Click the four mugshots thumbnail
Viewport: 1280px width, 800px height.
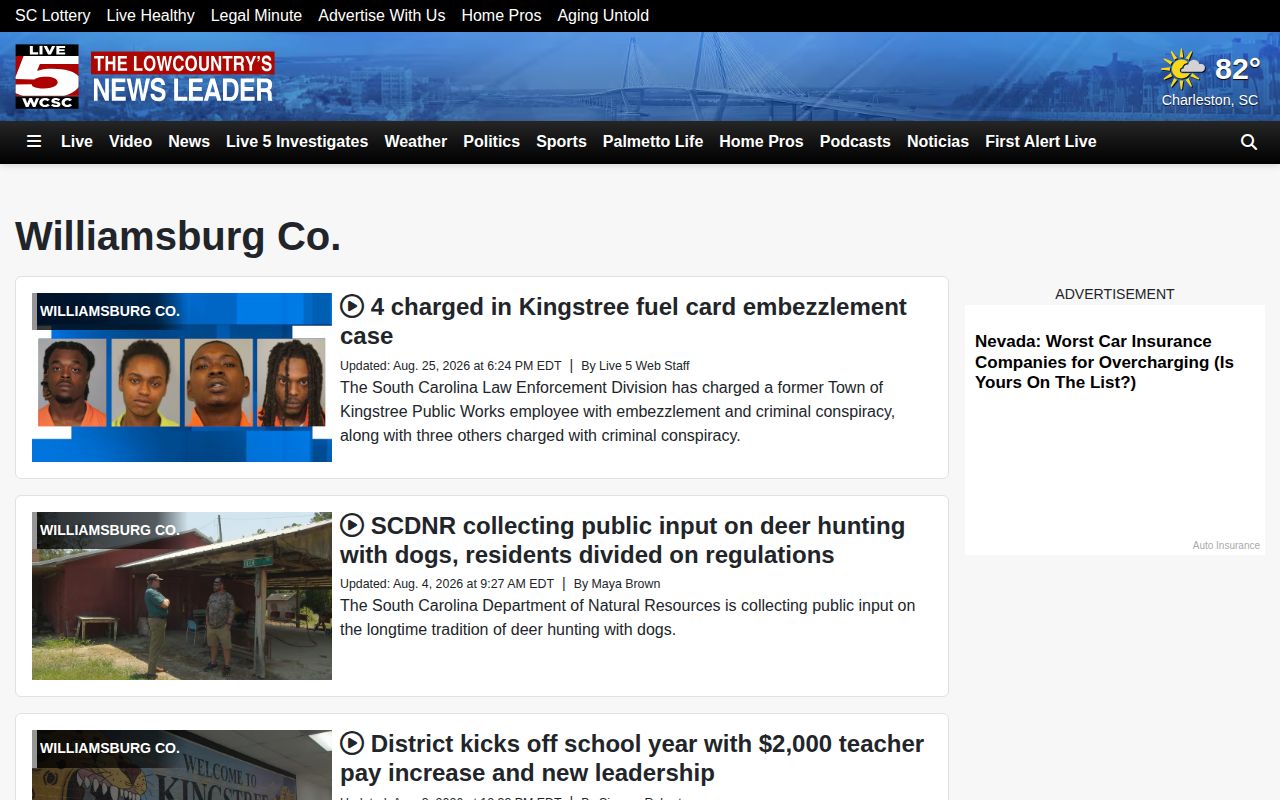(x=182, y=377)
